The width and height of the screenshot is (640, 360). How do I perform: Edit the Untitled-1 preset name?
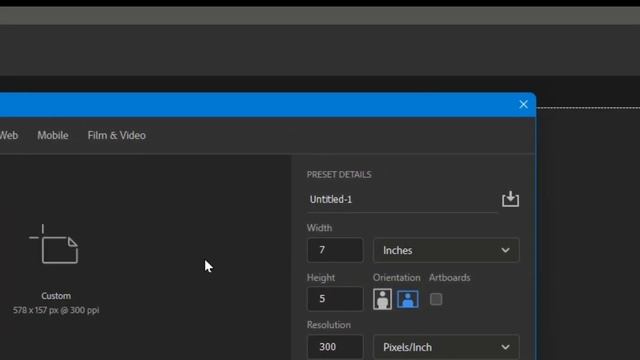point(402,200)
